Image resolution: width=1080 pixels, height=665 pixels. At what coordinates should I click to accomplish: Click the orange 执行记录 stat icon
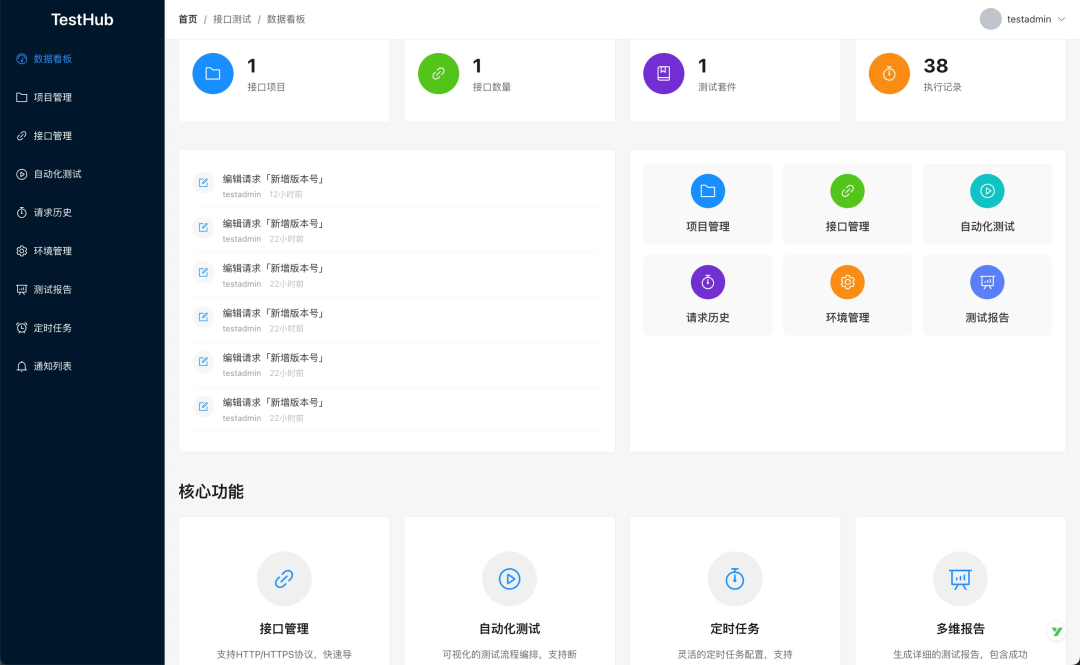[888, 73]
